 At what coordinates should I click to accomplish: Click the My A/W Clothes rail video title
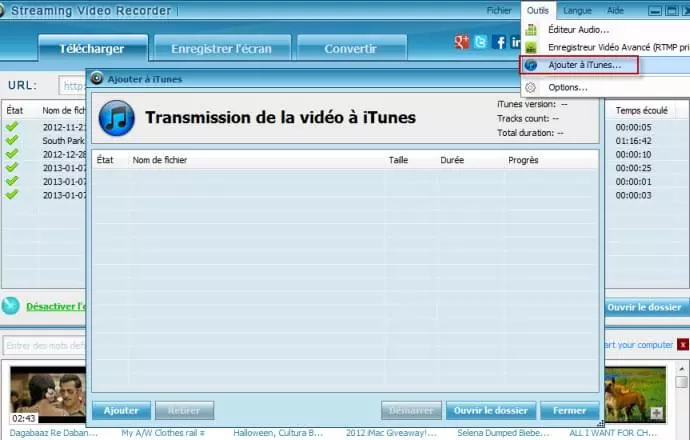click(163, 433)
